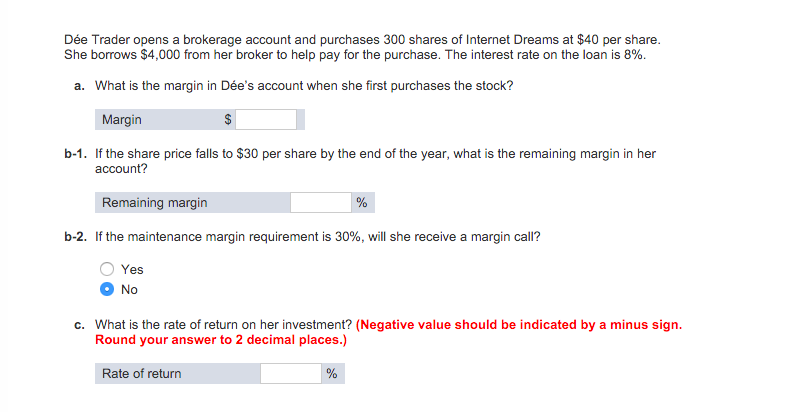Select the Yes radio button
Screen dimensions: 787x412
pos(107,269)
